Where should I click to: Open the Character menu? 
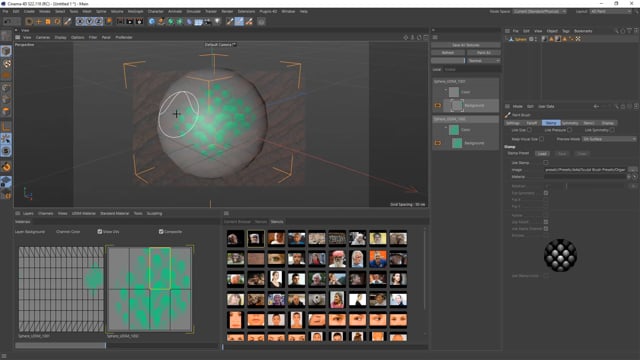click(x=156, y=11)
